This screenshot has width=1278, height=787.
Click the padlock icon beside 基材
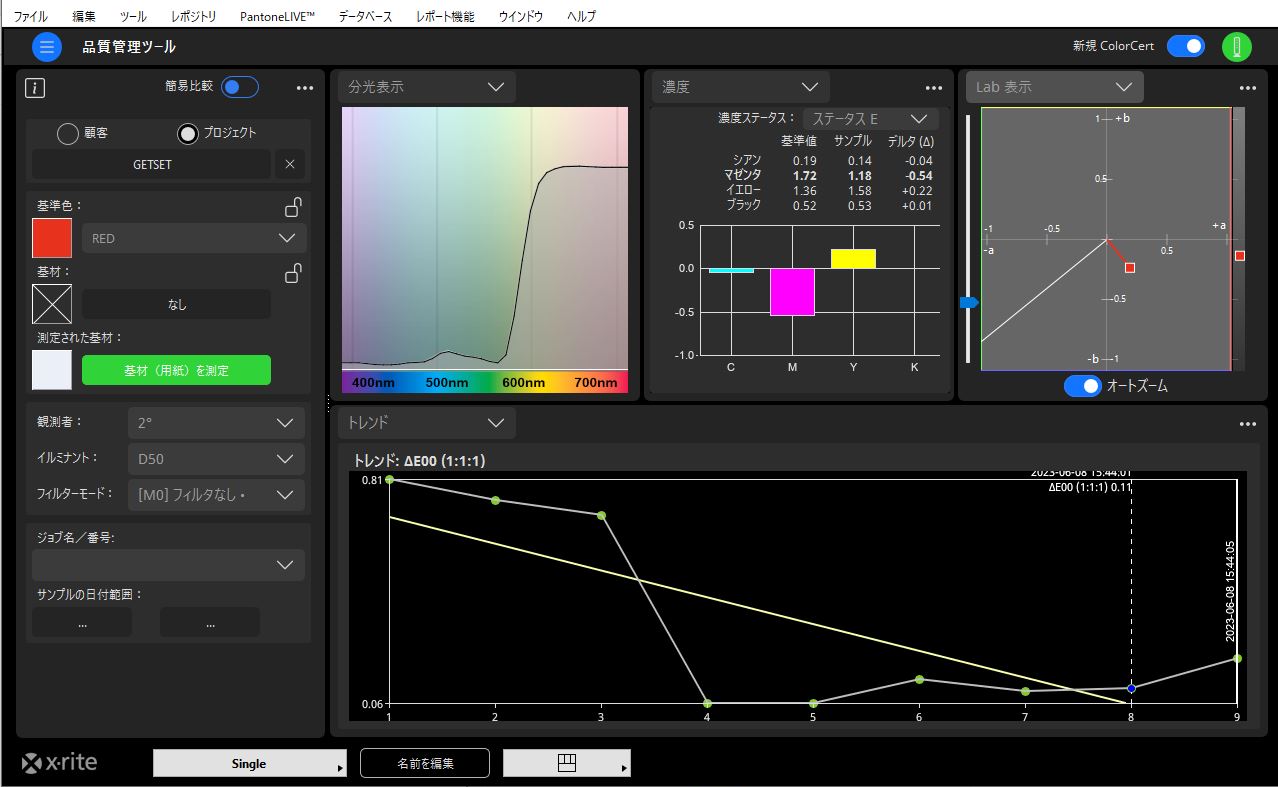[293, 272]
